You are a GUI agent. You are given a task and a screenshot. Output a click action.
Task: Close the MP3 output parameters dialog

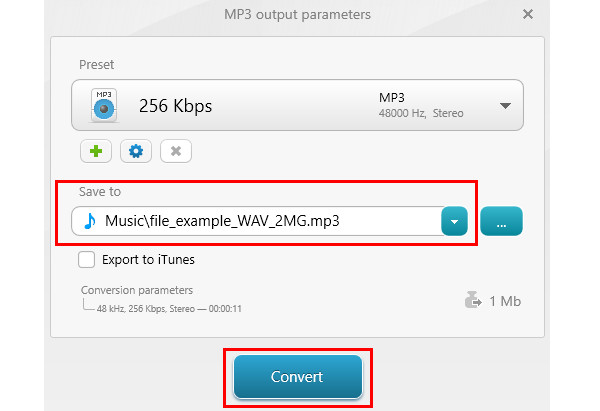coord(528,15)
